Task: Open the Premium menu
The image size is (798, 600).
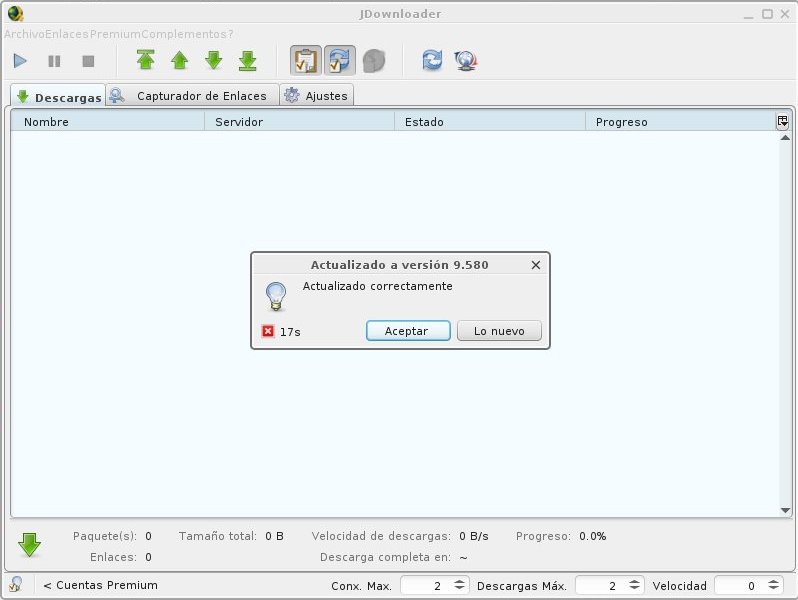Action: tap(115, 34)
